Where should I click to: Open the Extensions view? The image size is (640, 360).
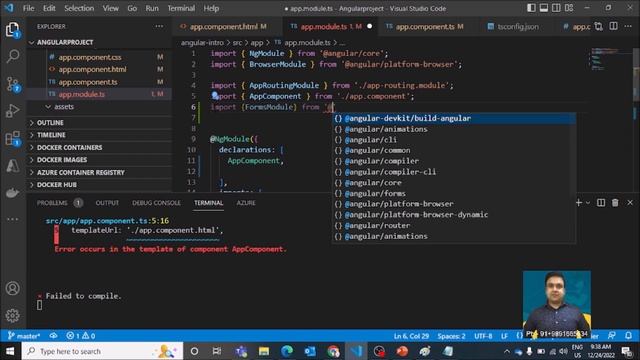click(x=13, y=138)
